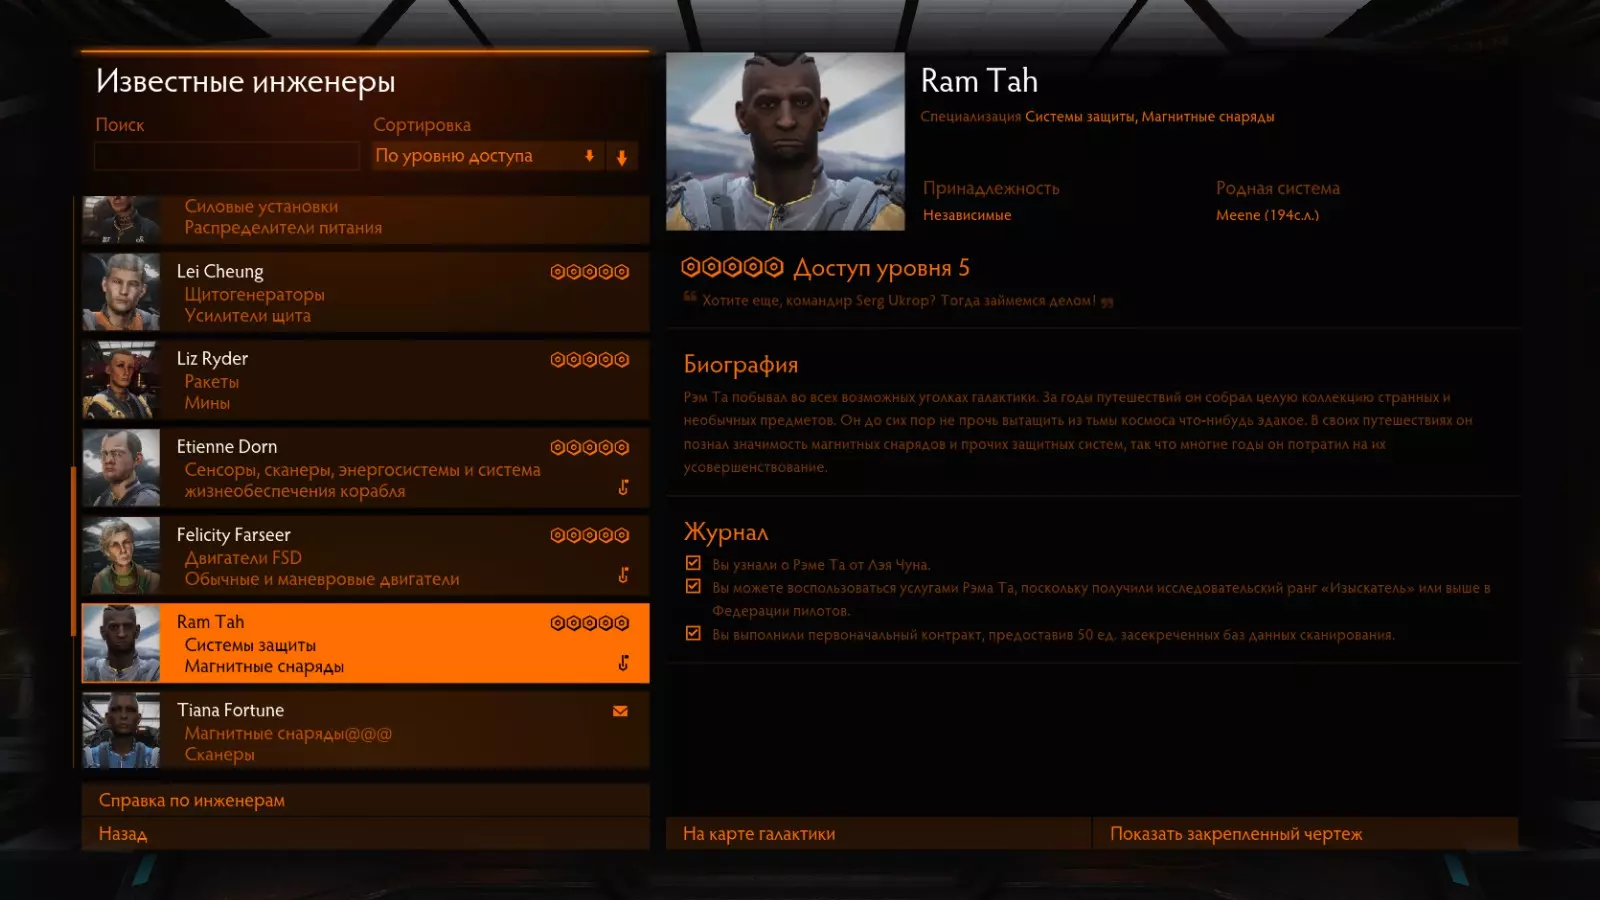Click the engineer list scrollbar handle
This screenshot has height=900, width=1600.
(x=74, y=551)
